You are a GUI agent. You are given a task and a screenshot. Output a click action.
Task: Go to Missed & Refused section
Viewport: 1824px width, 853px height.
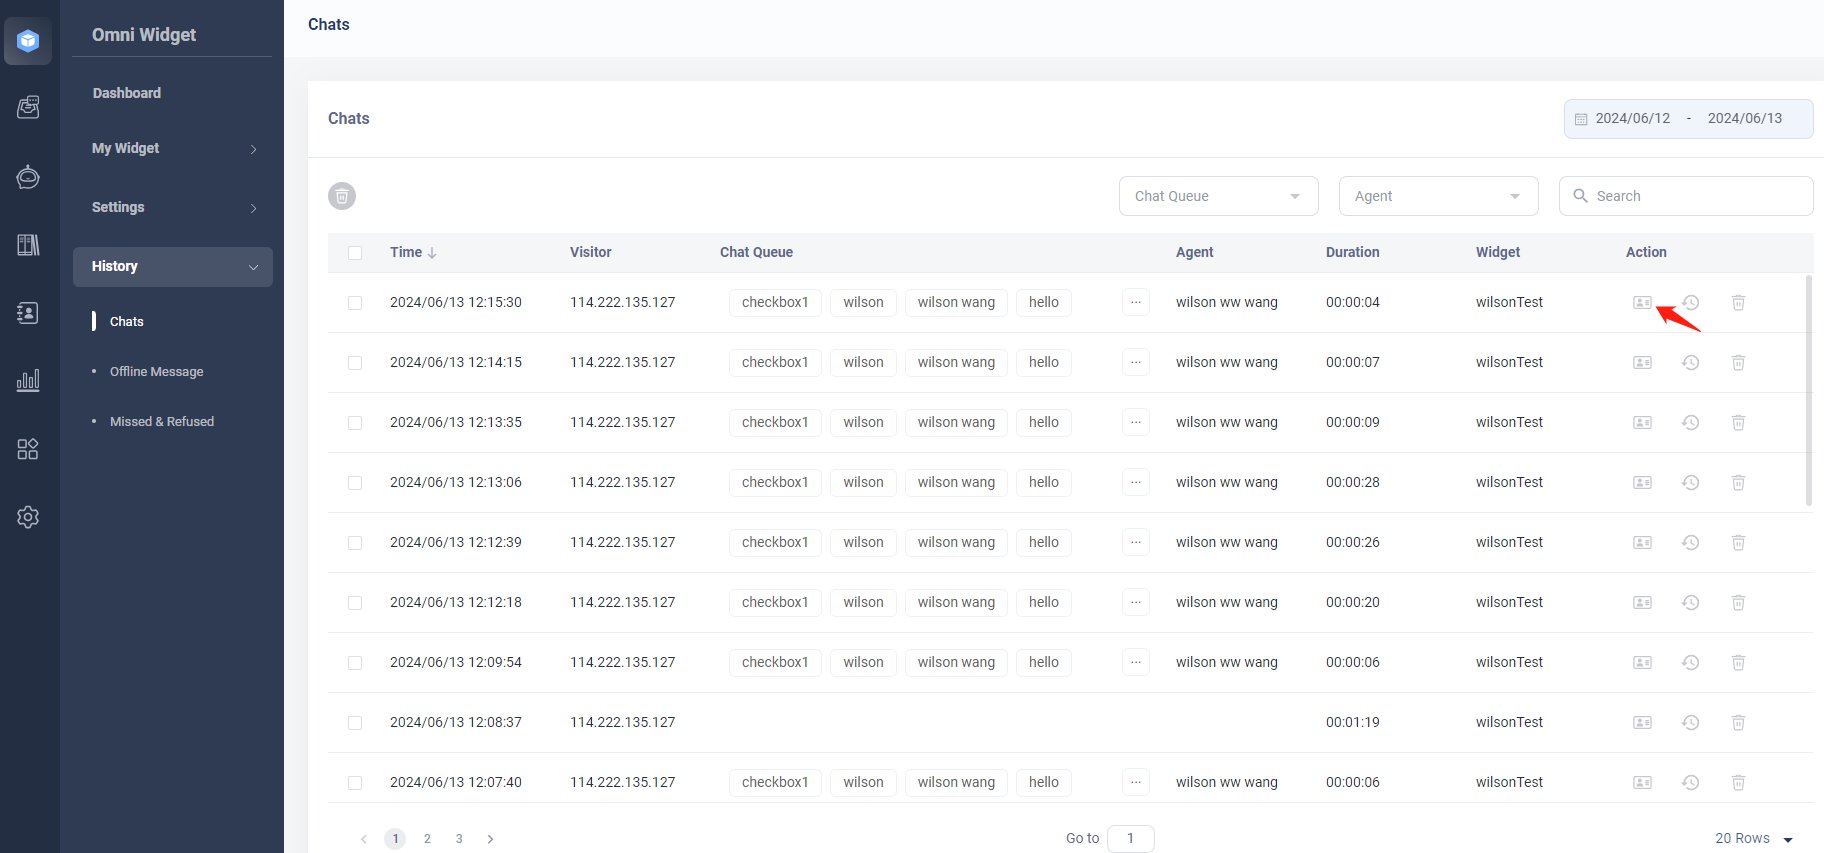point(161,421)
